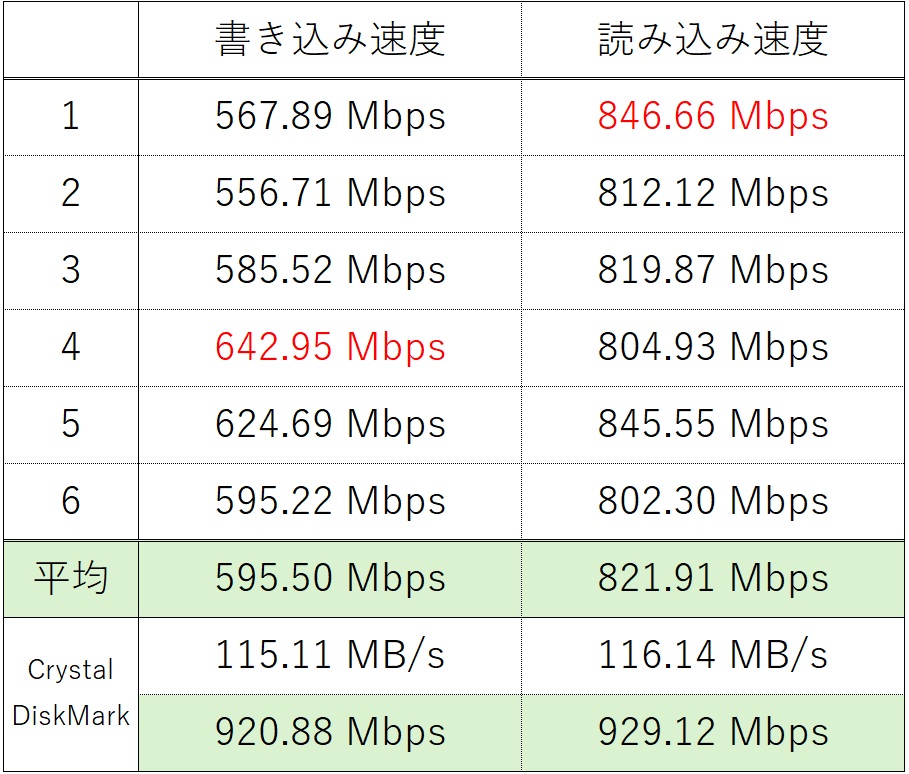Select the 595.22 Mbps cell
The height and width of the screenshot is (774, 909).
330,501
